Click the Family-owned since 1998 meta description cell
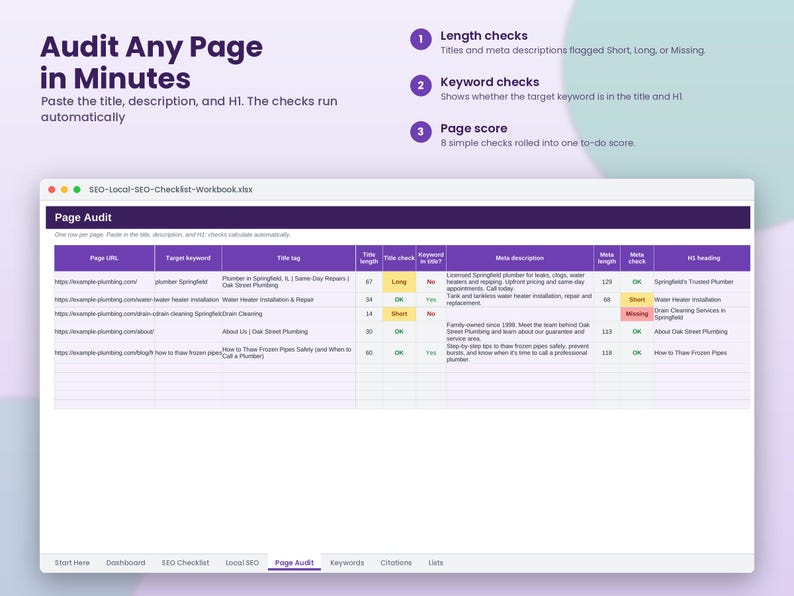794x596 pixels. click(520, 332)
